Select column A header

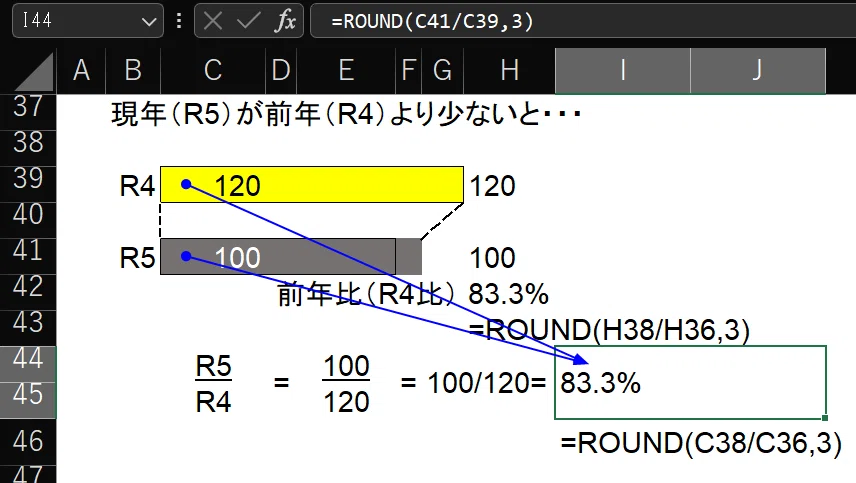[x=81, y=70]
